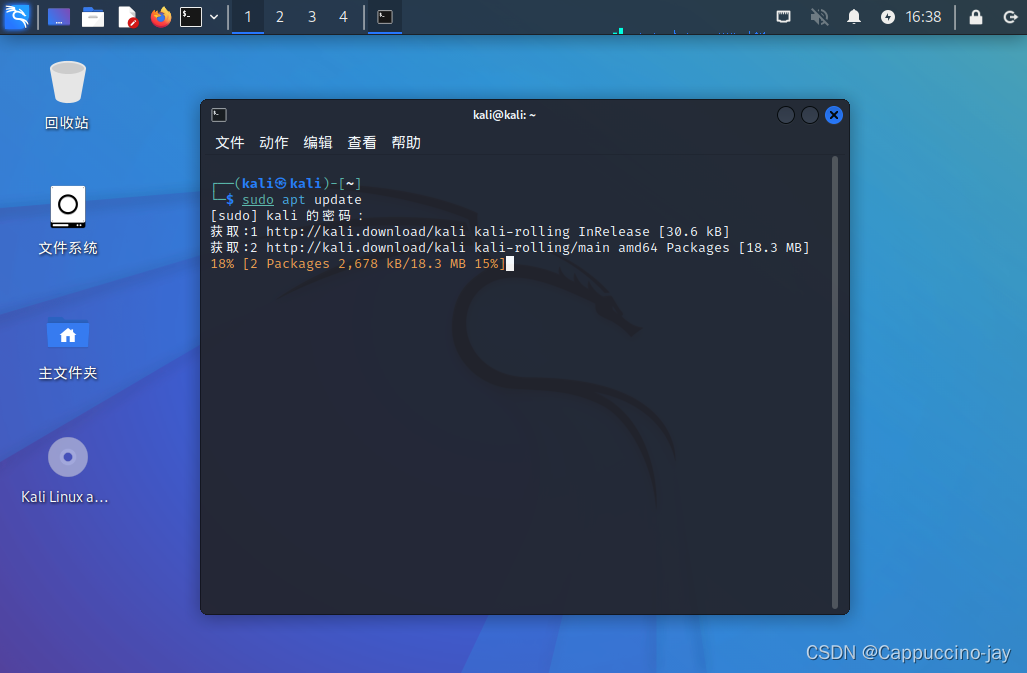Click the kali@kali terminal title text
This screenshot has width=1027, height=673.
[x=504, y=115]
